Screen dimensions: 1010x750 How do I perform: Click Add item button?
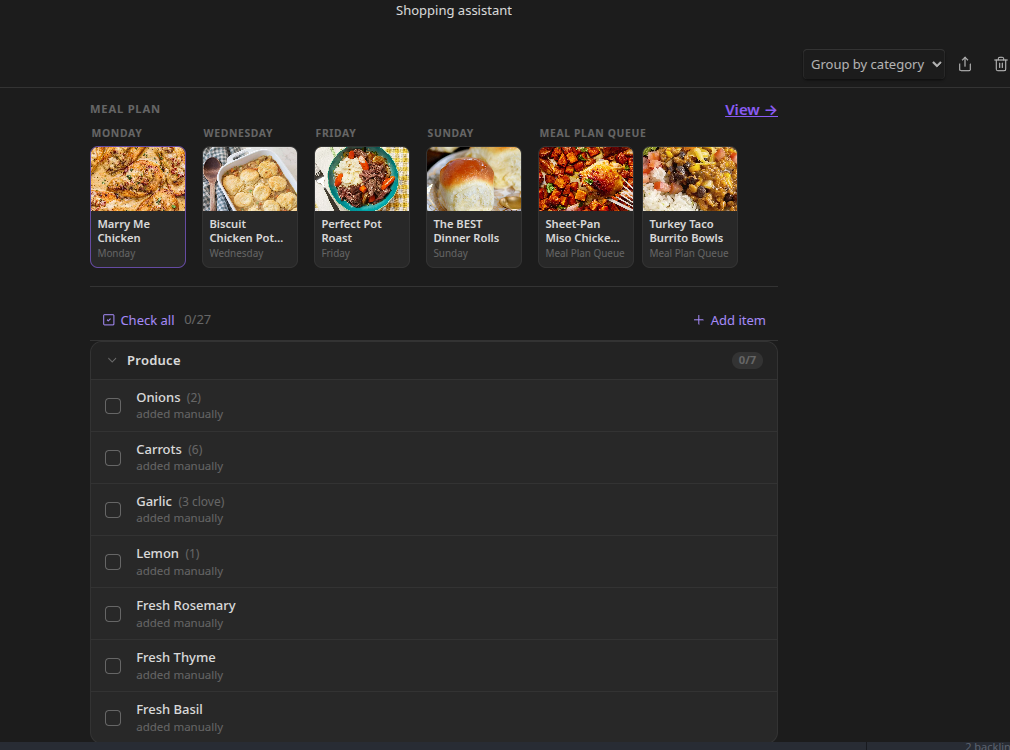point(729,320)
